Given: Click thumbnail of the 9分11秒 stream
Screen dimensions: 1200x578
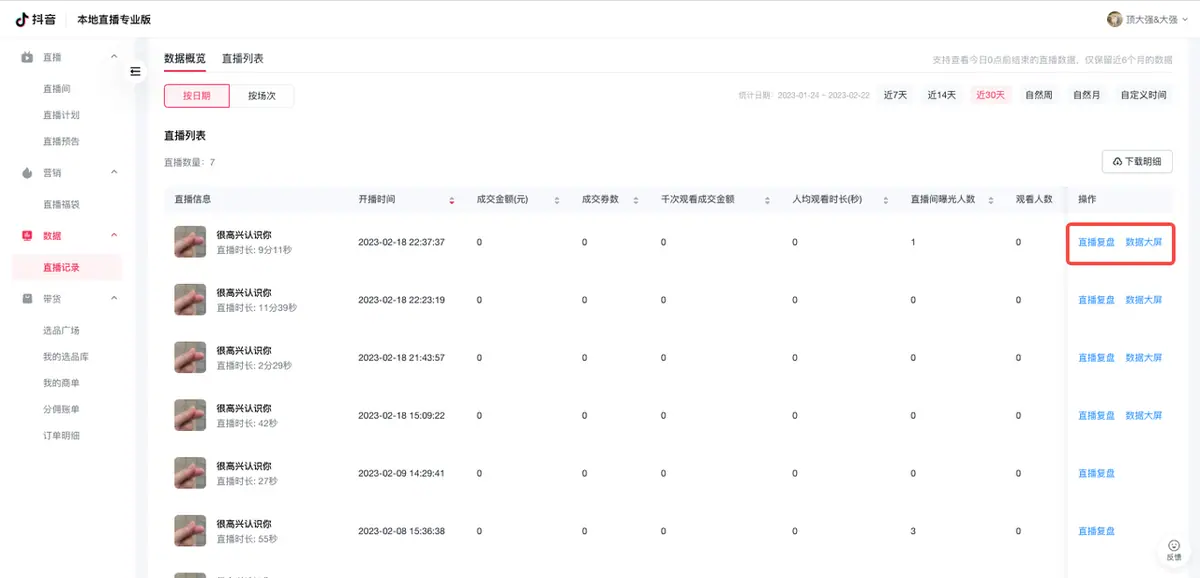Looking at the screenshot, I should [190, 242].
